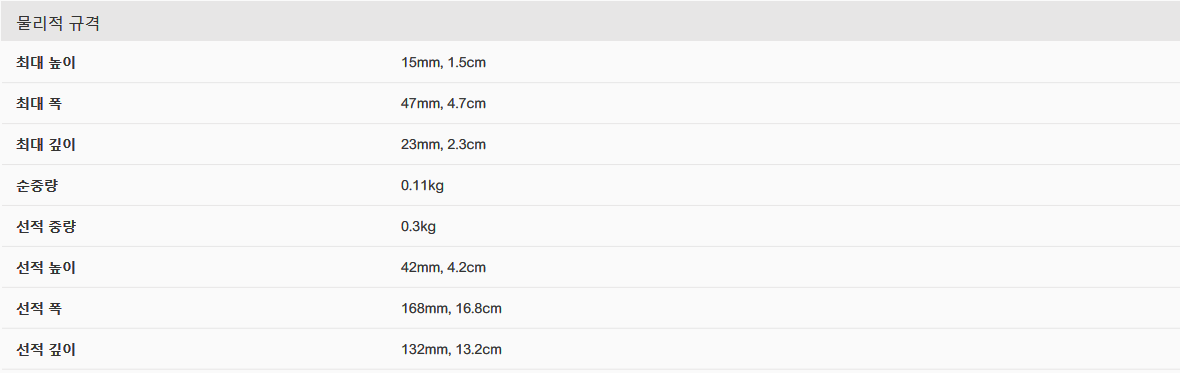The width and height of the screenshot is (1180, 373).
Task: Click the 42mm, 4.2cm value
Action: tap(443, 267)
